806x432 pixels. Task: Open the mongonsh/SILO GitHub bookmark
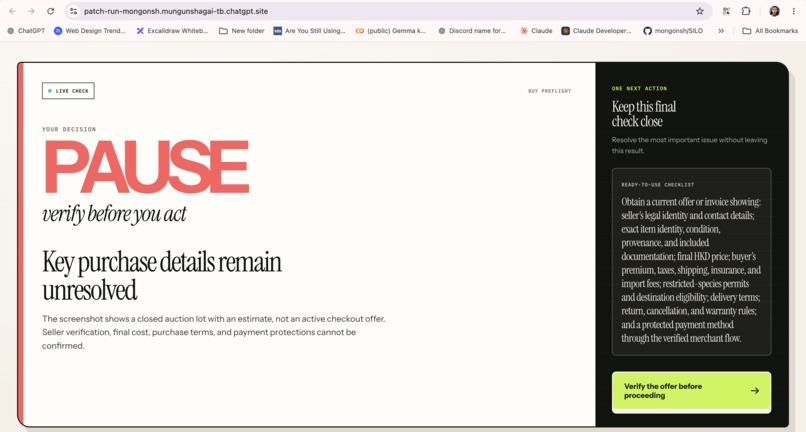673,31
